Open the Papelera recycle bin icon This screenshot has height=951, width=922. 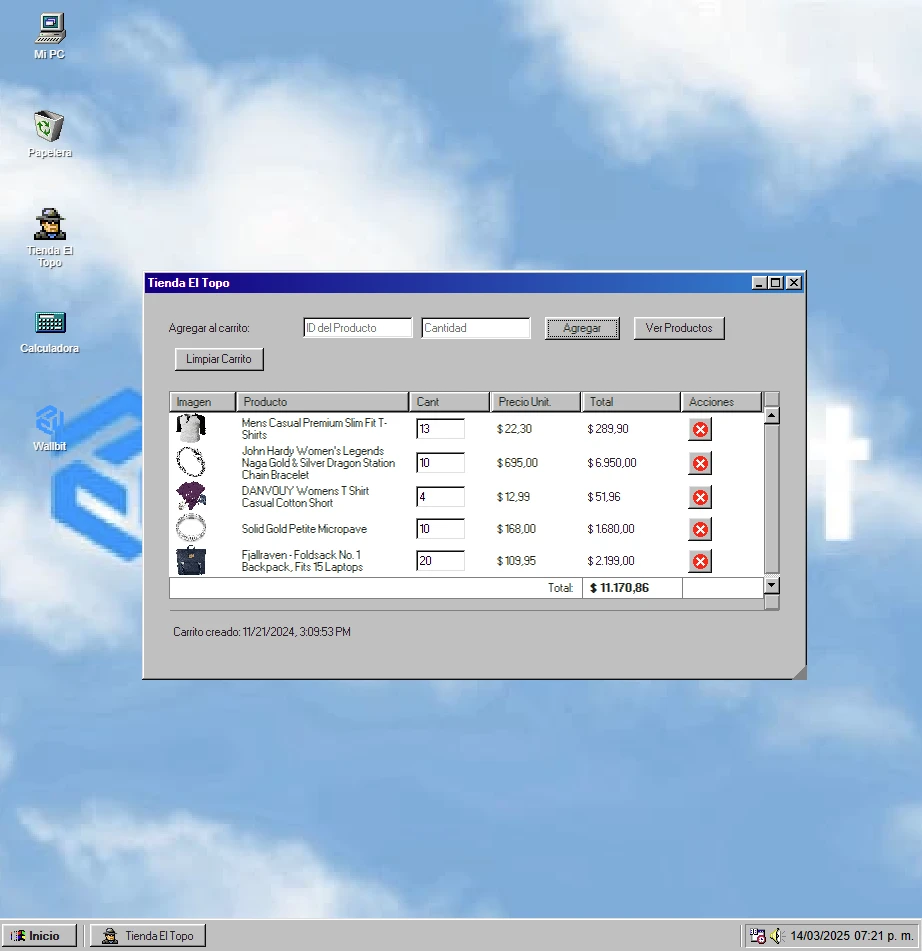(49, 127)
